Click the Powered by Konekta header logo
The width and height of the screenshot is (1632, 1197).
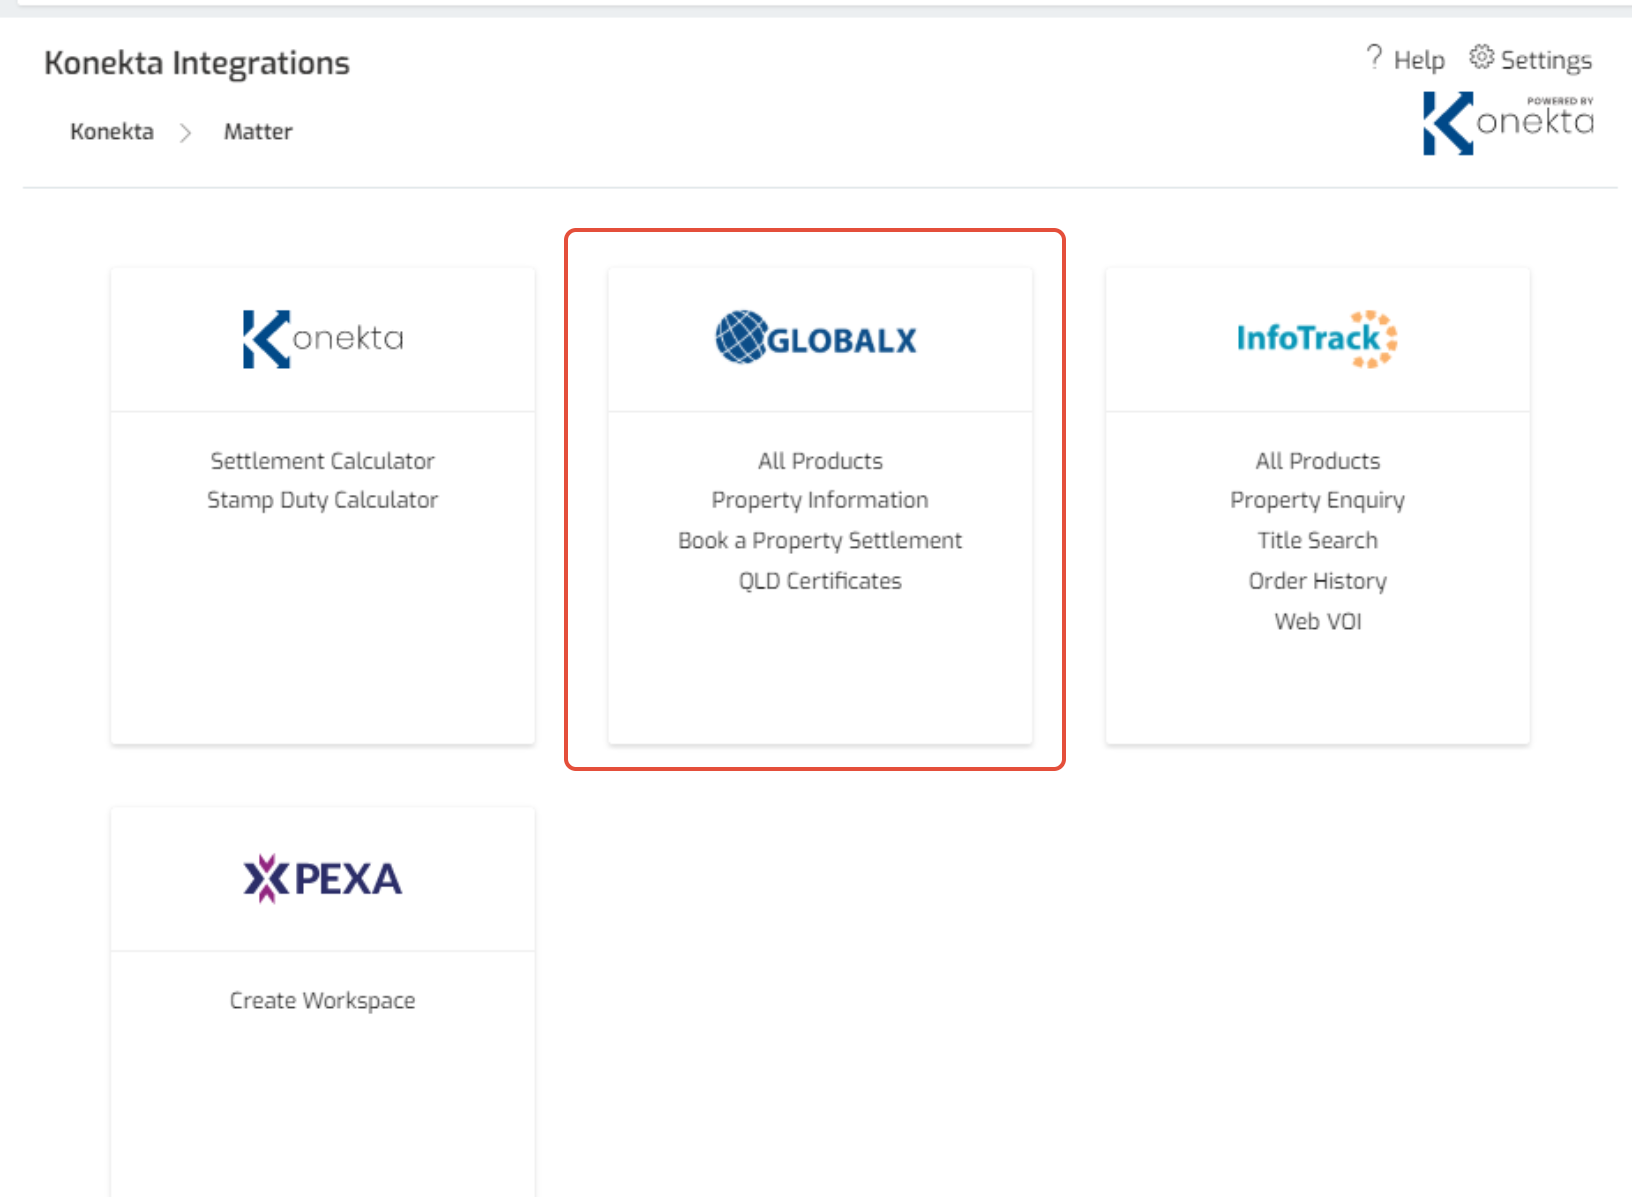tap(1508, 123)
